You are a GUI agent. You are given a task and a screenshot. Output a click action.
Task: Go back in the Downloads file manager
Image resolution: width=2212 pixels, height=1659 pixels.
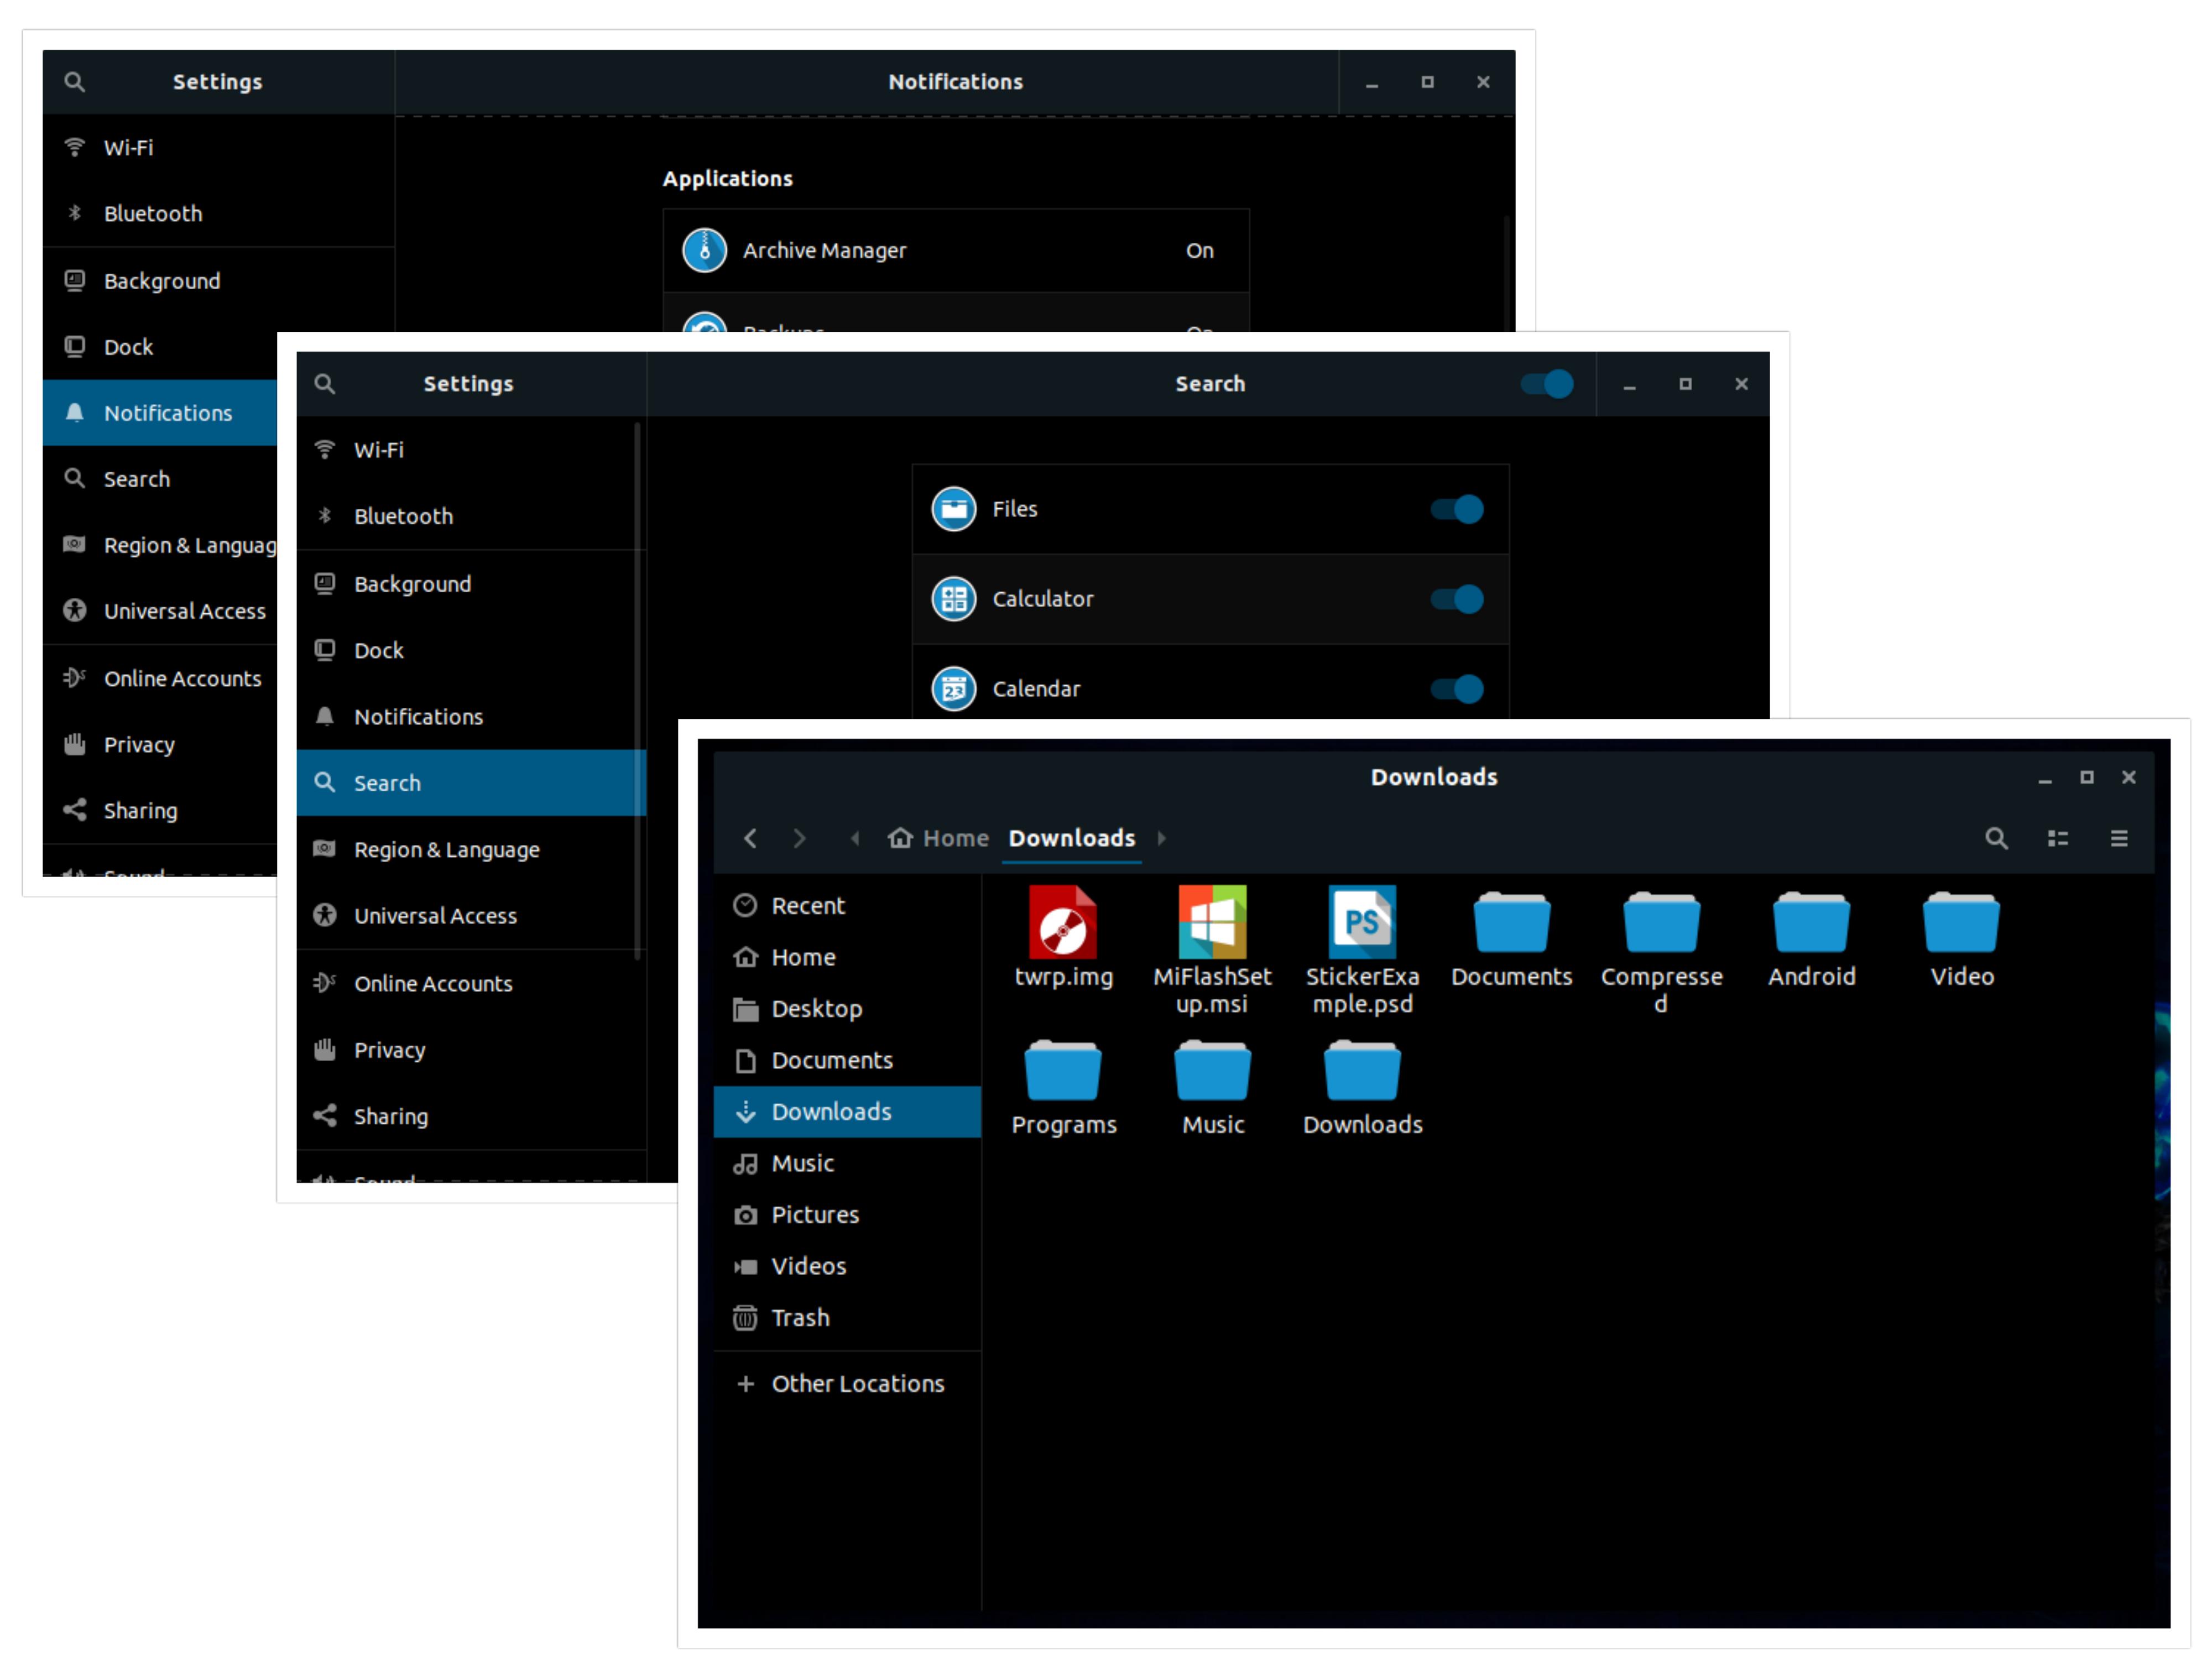pos(750,838)
